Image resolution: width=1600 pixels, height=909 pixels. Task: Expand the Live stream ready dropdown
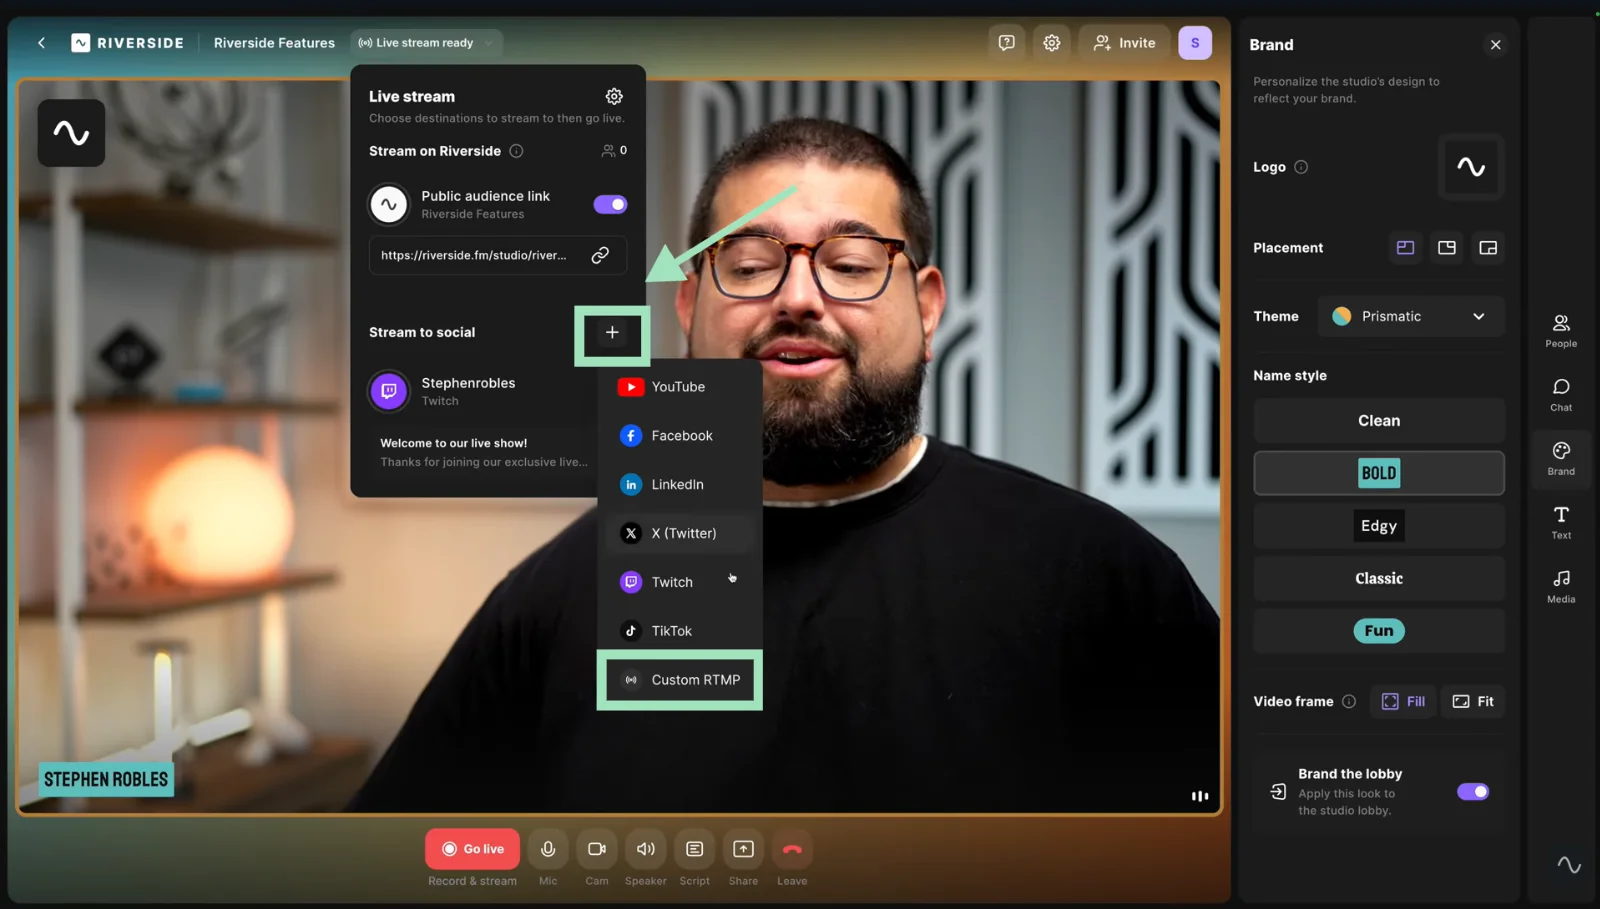coord(426,43)
